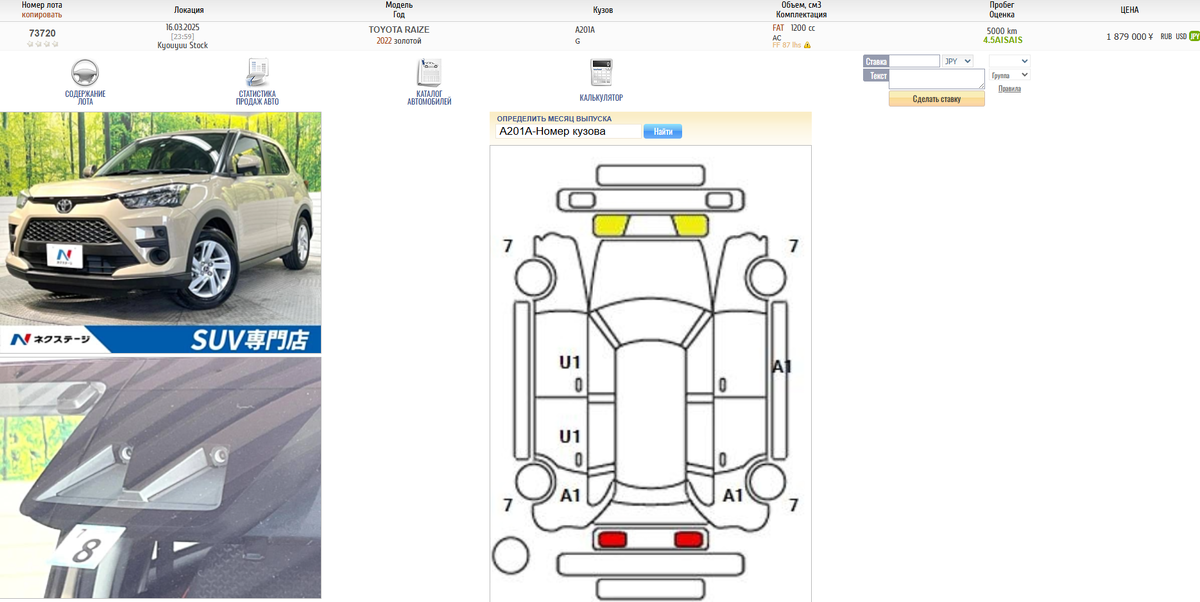1200x602 pixels.
Task: Click lot number 73720
Action: coord(42,33)
